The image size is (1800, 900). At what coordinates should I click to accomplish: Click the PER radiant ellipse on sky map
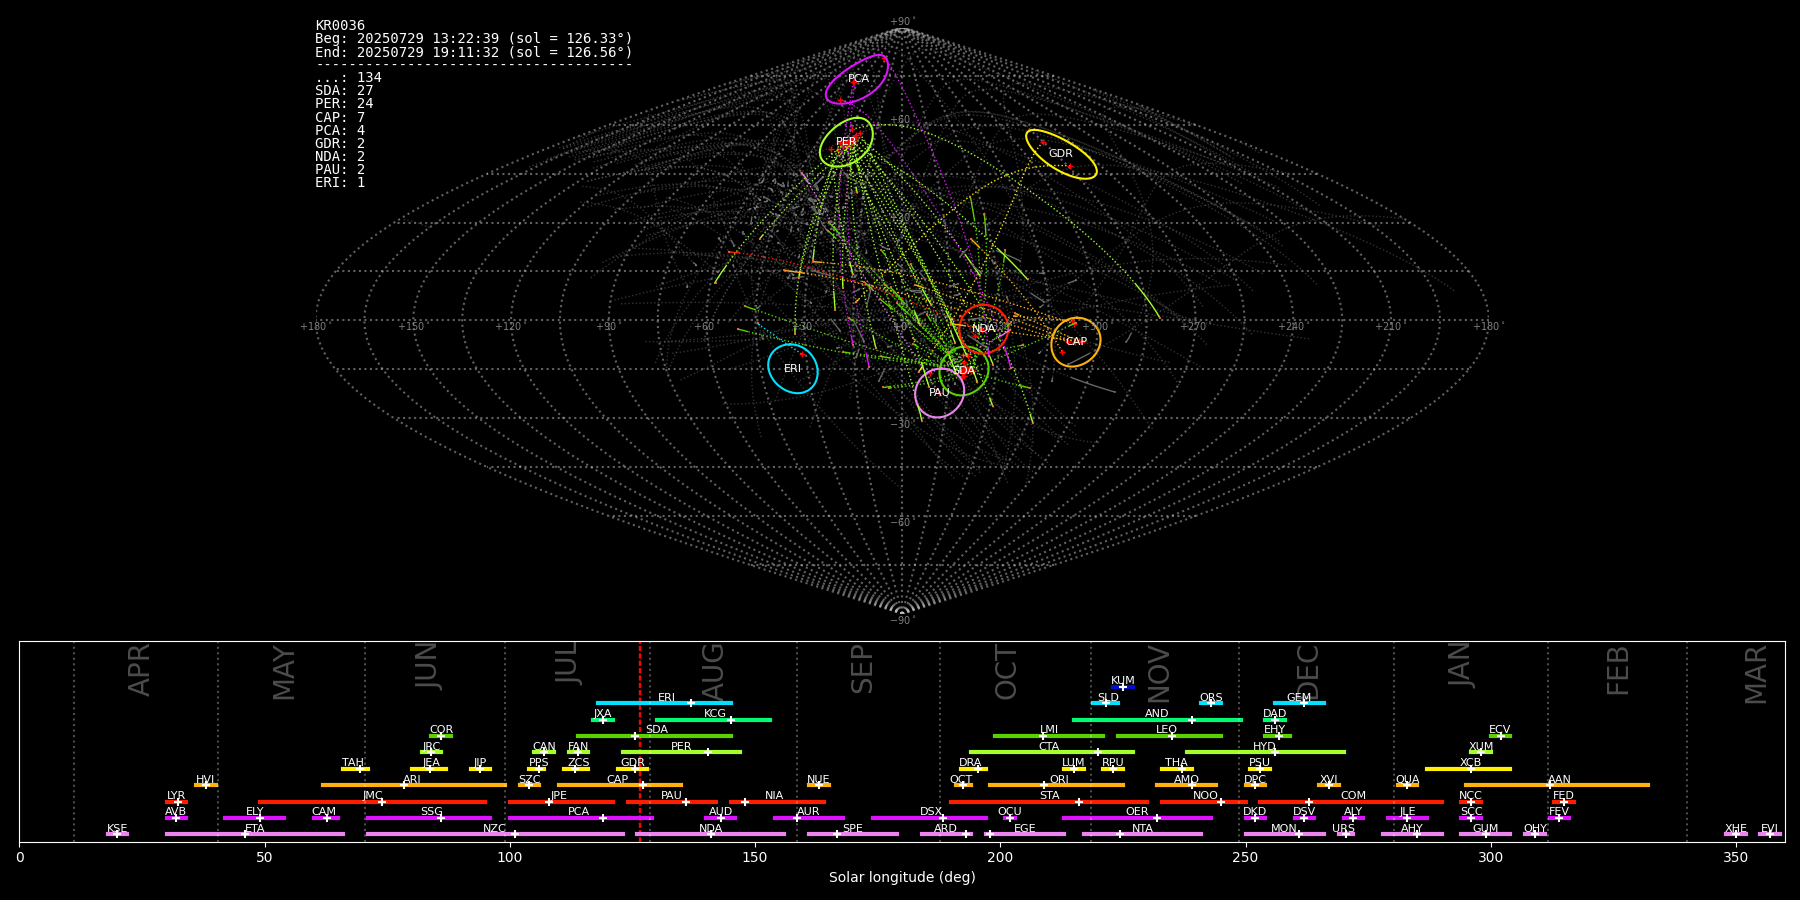(846, 142)
